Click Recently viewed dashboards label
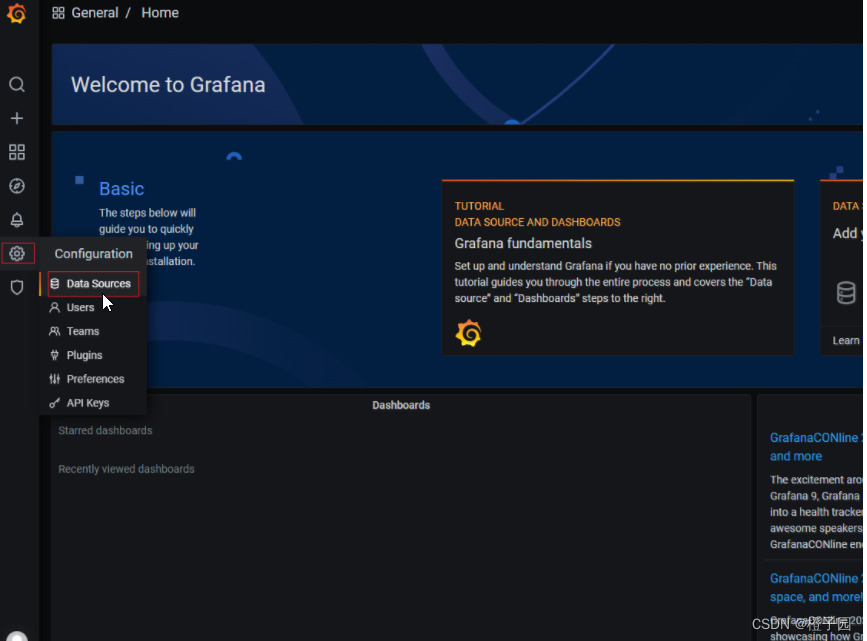This screenshot has width=867, height=641. click(126, 469)
